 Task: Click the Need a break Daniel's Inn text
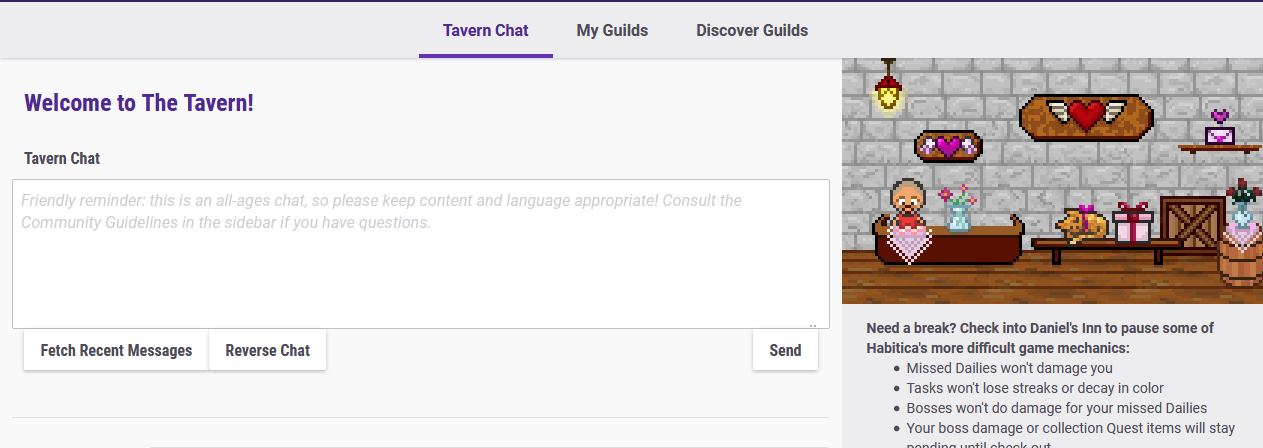(1040, 338)
